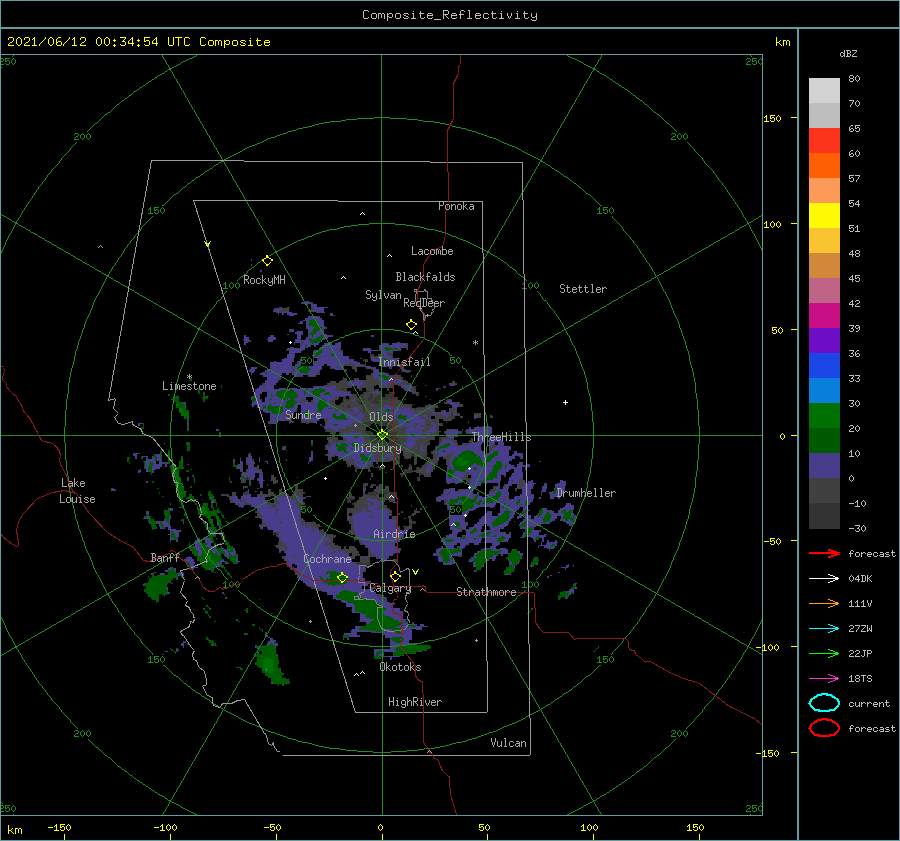Viewport: 900px width, 841px height.
Task: Click the Stettler city label
Action: [x=583, y=289]
